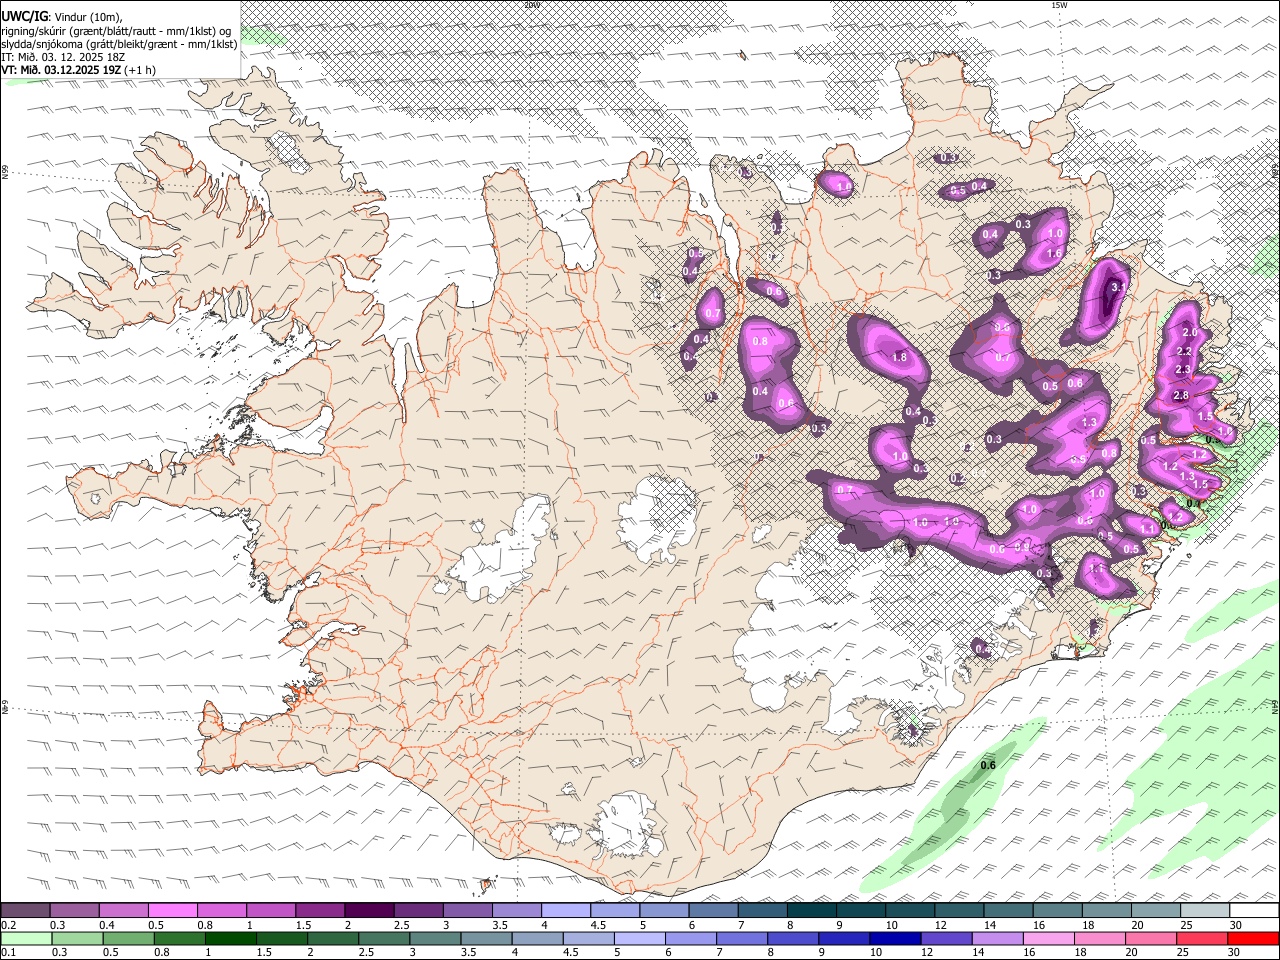Click the valid time 'VT: Mið. 03.12.2025 19Z (+1 h)'
The image size is (1280, 960).
coord(78,70)
